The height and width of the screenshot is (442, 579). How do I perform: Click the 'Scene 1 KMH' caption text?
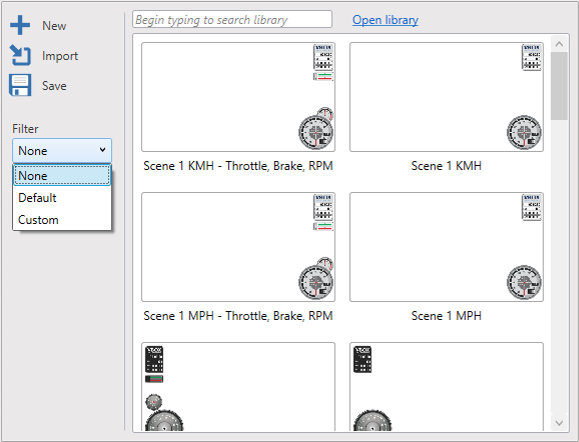446,166
